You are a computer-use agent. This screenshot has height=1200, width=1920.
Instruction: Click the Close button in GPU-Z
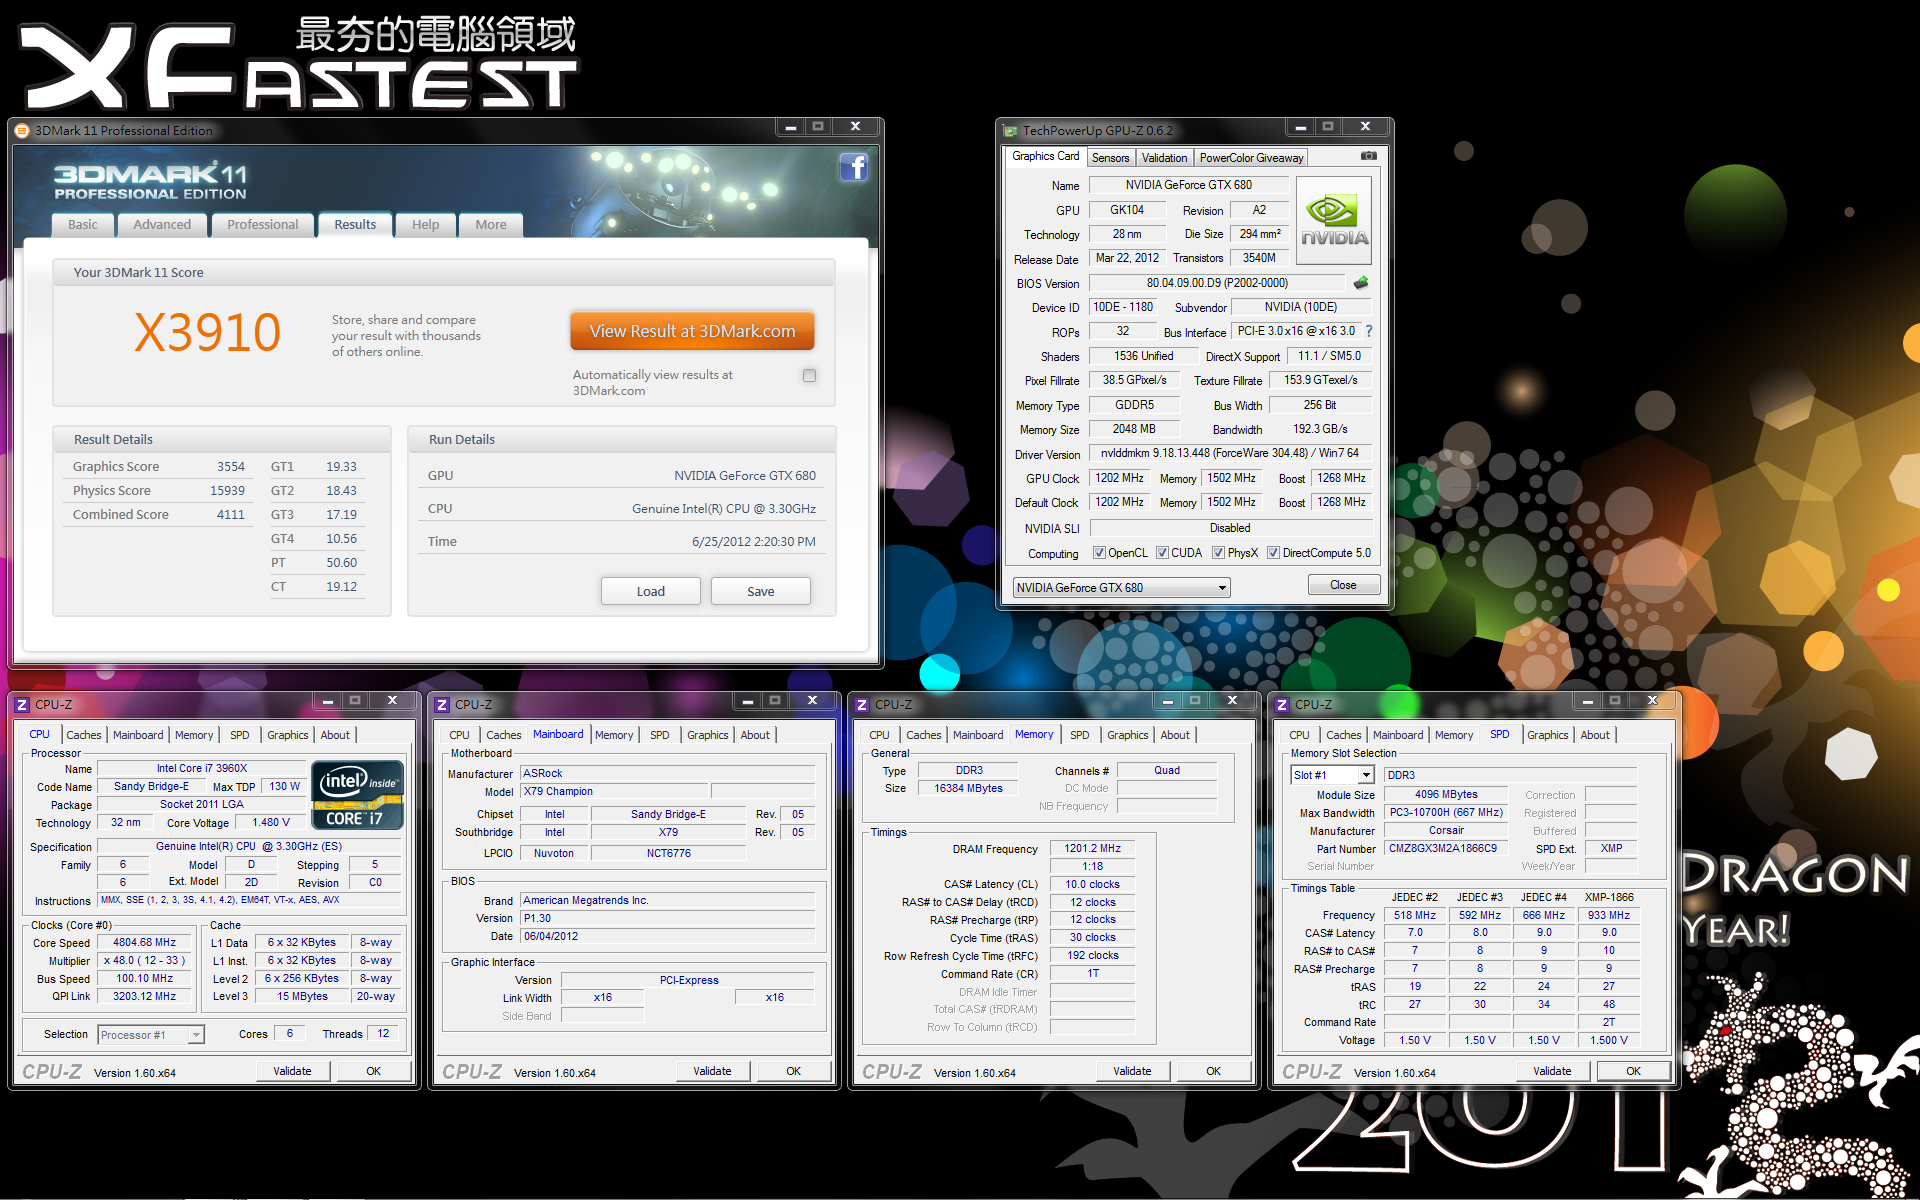coord(1343,585)
